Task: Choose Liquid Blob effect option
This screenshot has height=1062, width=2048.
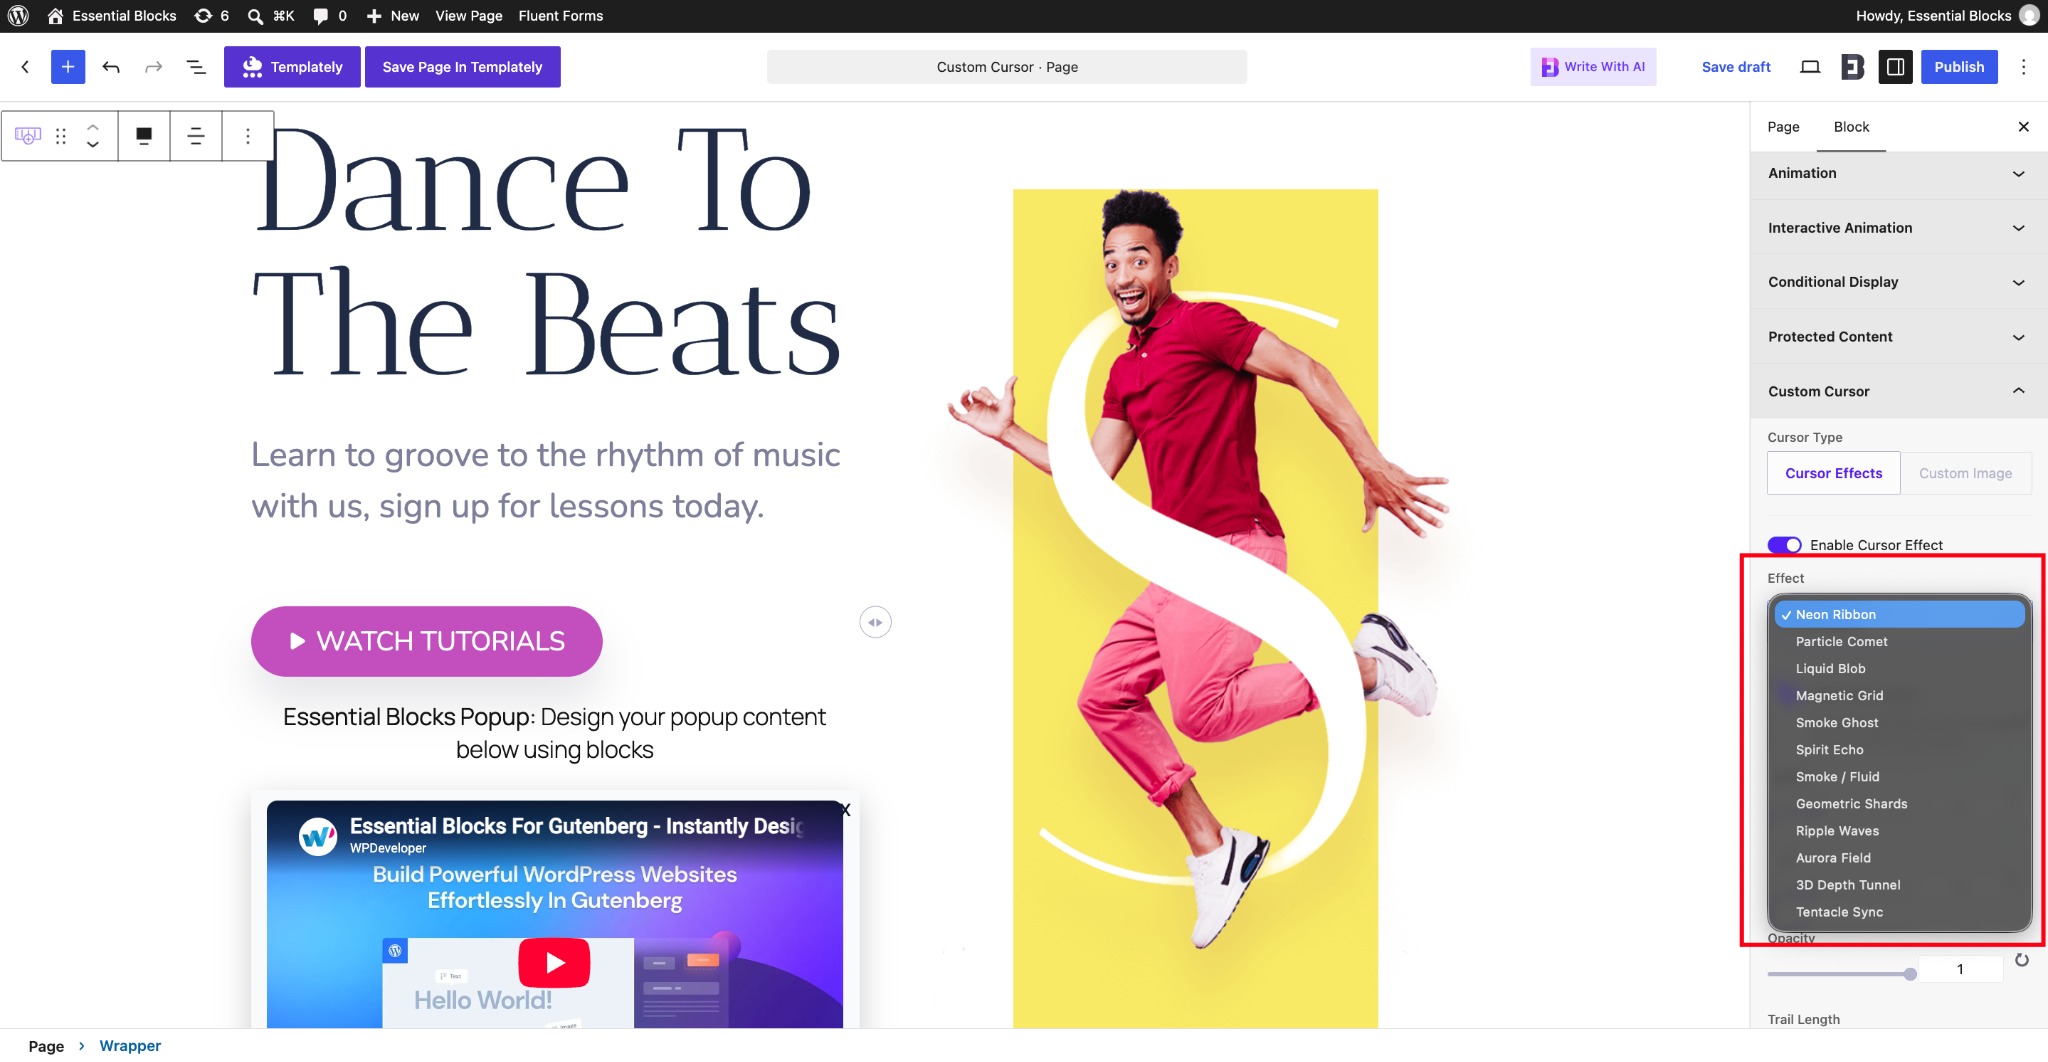Action: [x=1899, y=669]
